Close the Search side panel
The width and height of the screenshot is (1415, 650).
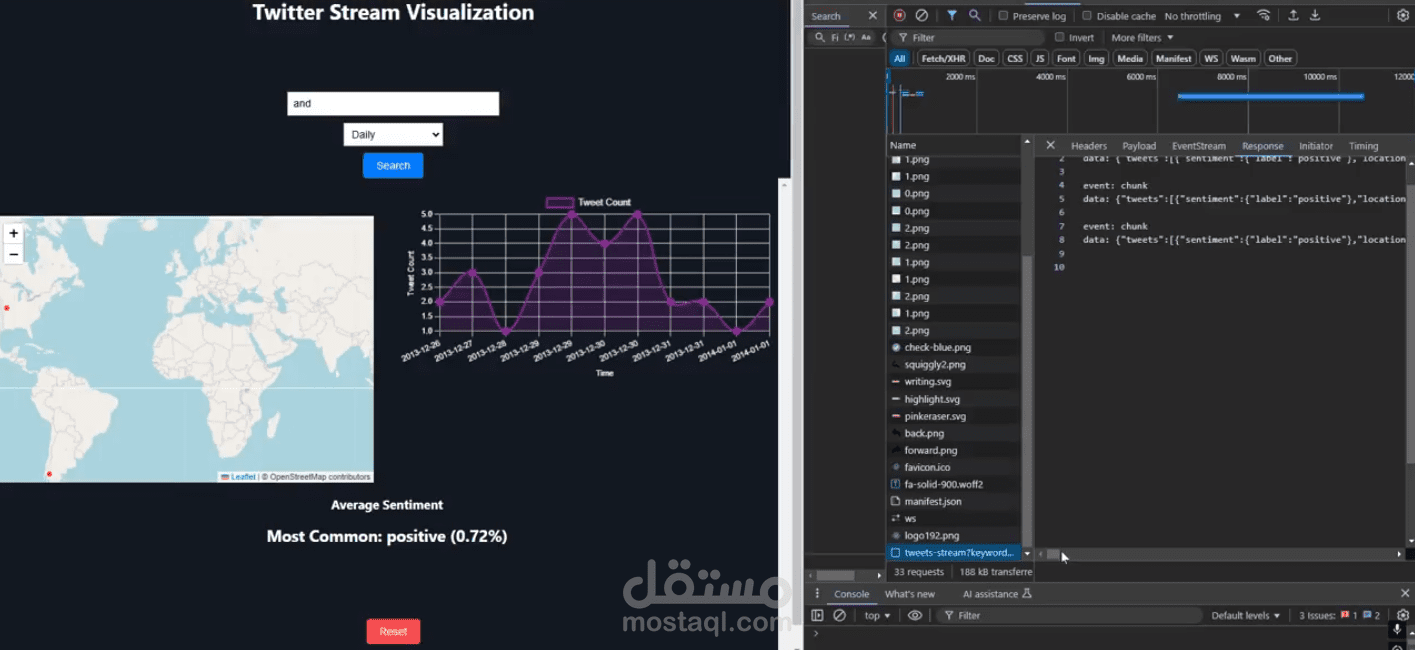click(x=872, y=16)
